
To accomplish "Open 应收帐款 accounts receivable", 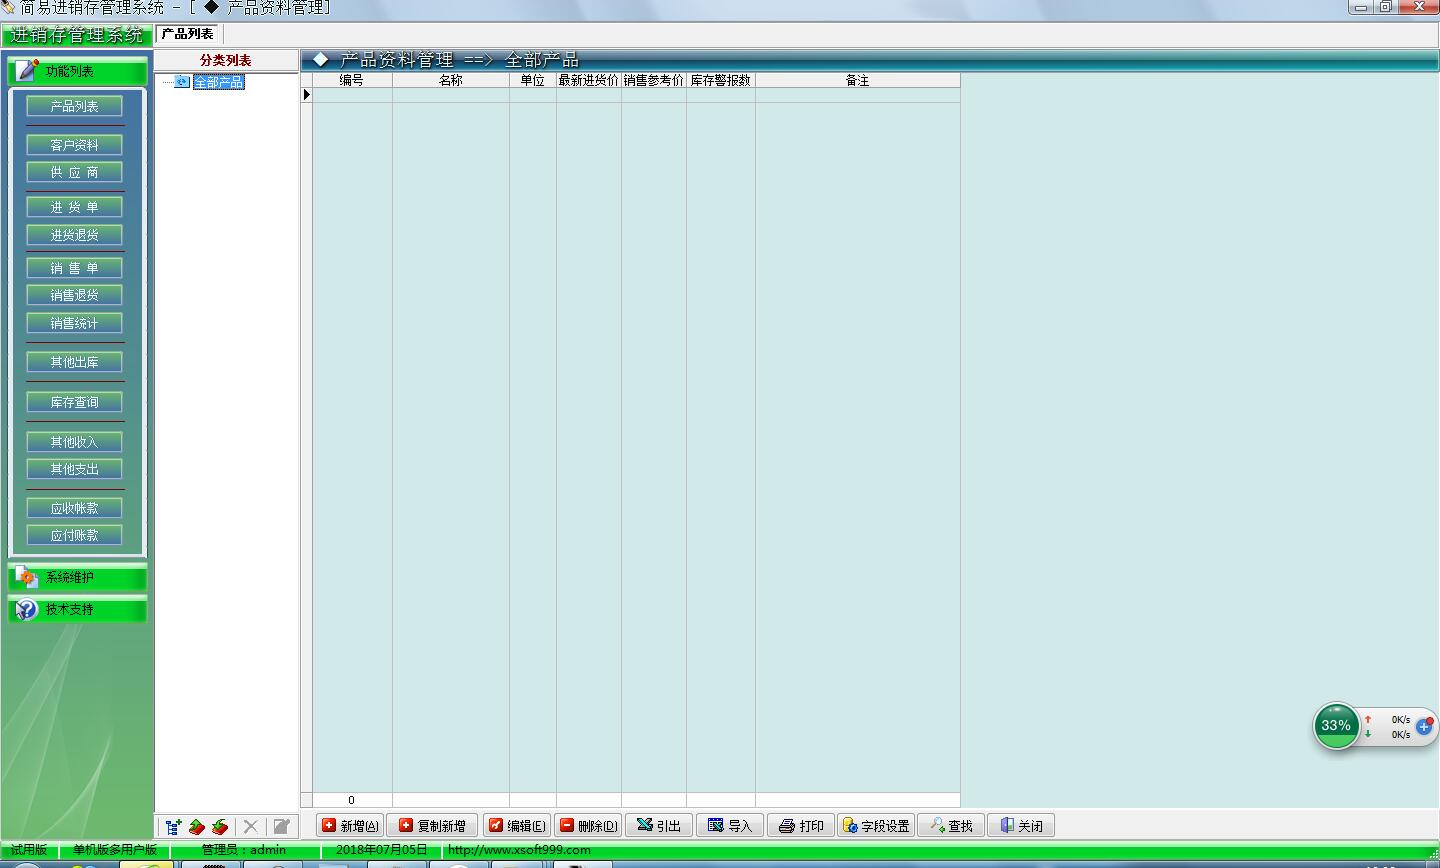I will (x=75, y=508).
